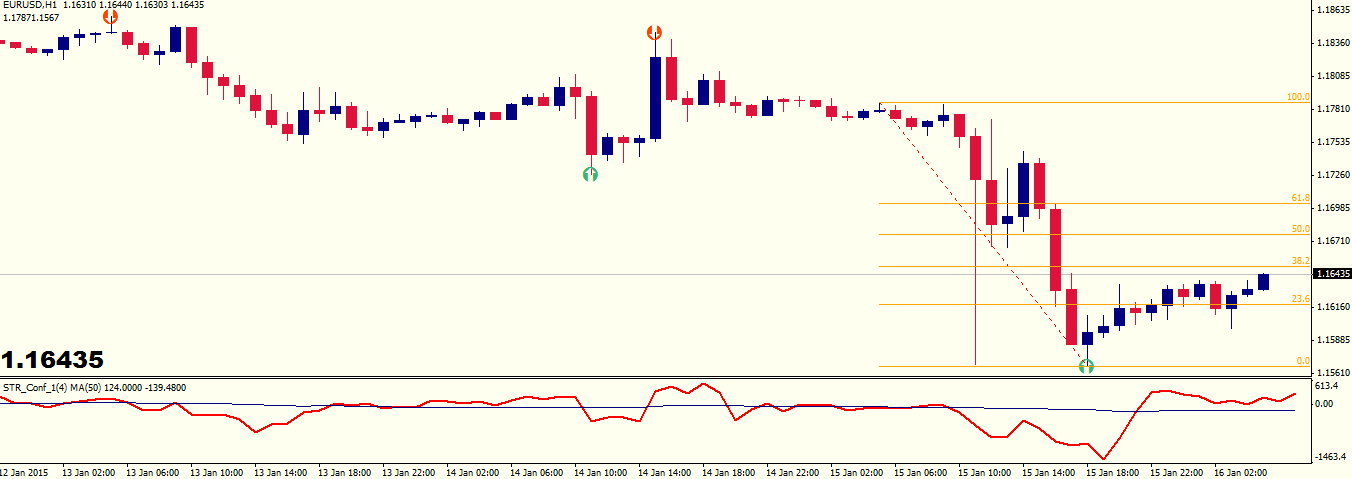Click the Fibonacci 61.8 level label
The image size is (1352, 479).
click(x=1300, y=198)
